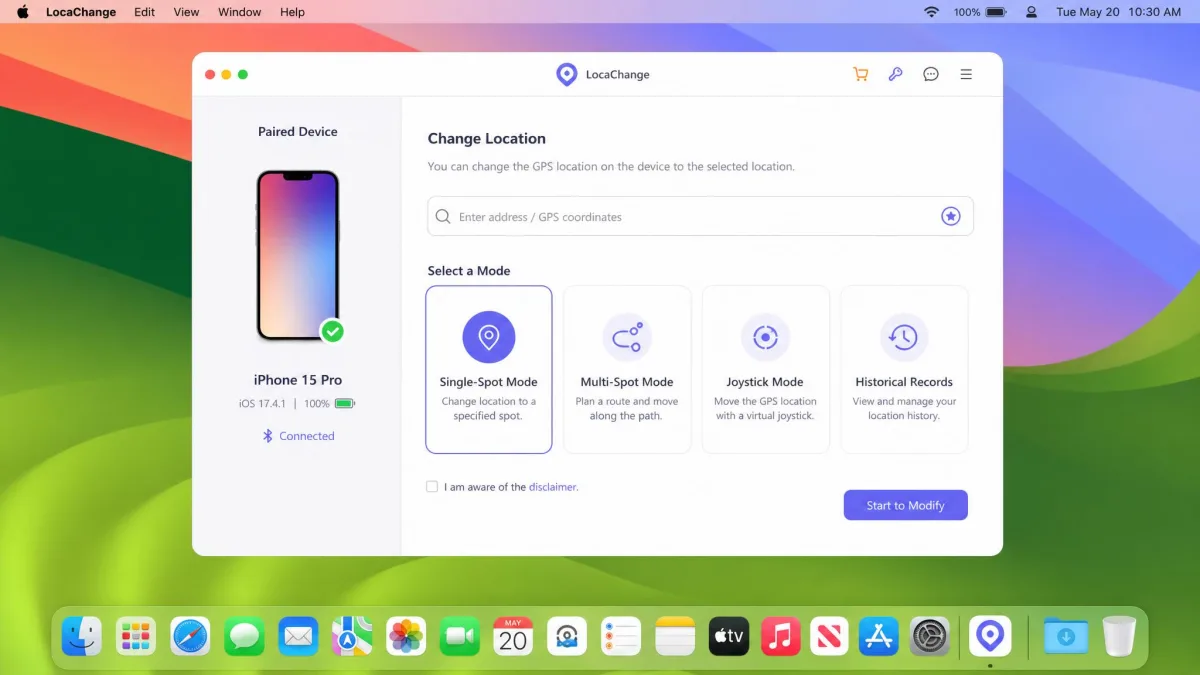This screenshot has height=675, width=1200.
Task: Click the green connected check badge
Action: click(x=333, y=331)
